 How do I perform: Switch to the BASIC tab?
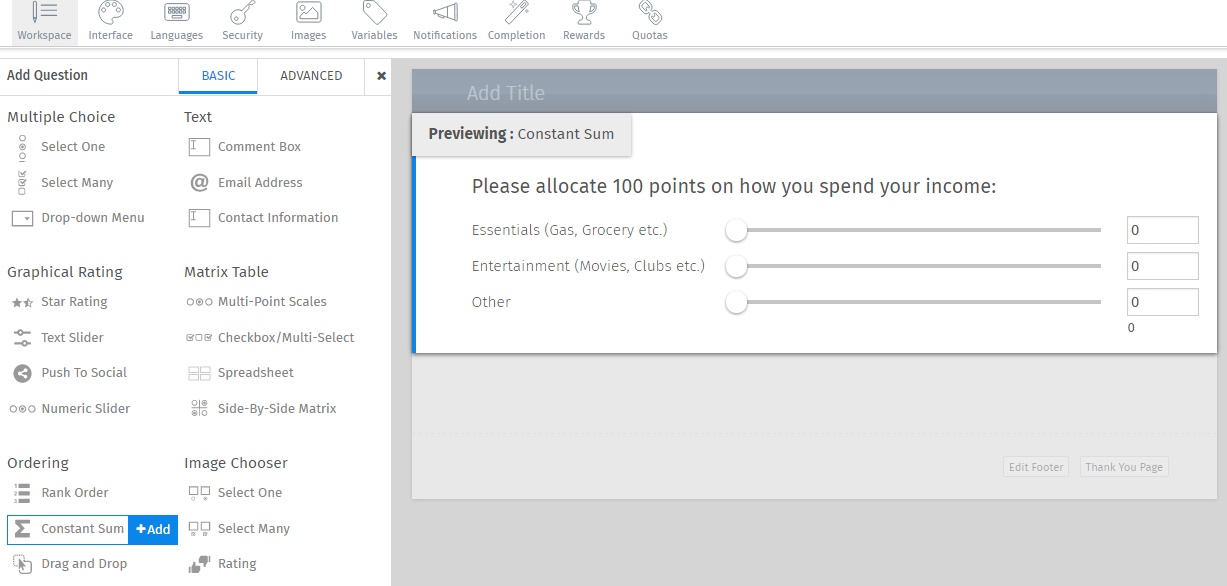[217, 75]
